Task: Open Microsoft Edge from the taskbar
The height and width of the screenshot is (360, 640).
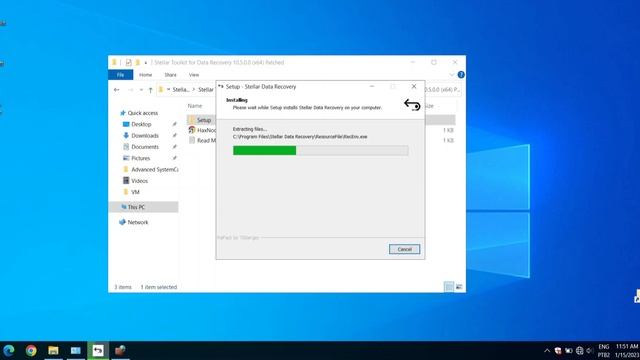Action: pos(9,351)
